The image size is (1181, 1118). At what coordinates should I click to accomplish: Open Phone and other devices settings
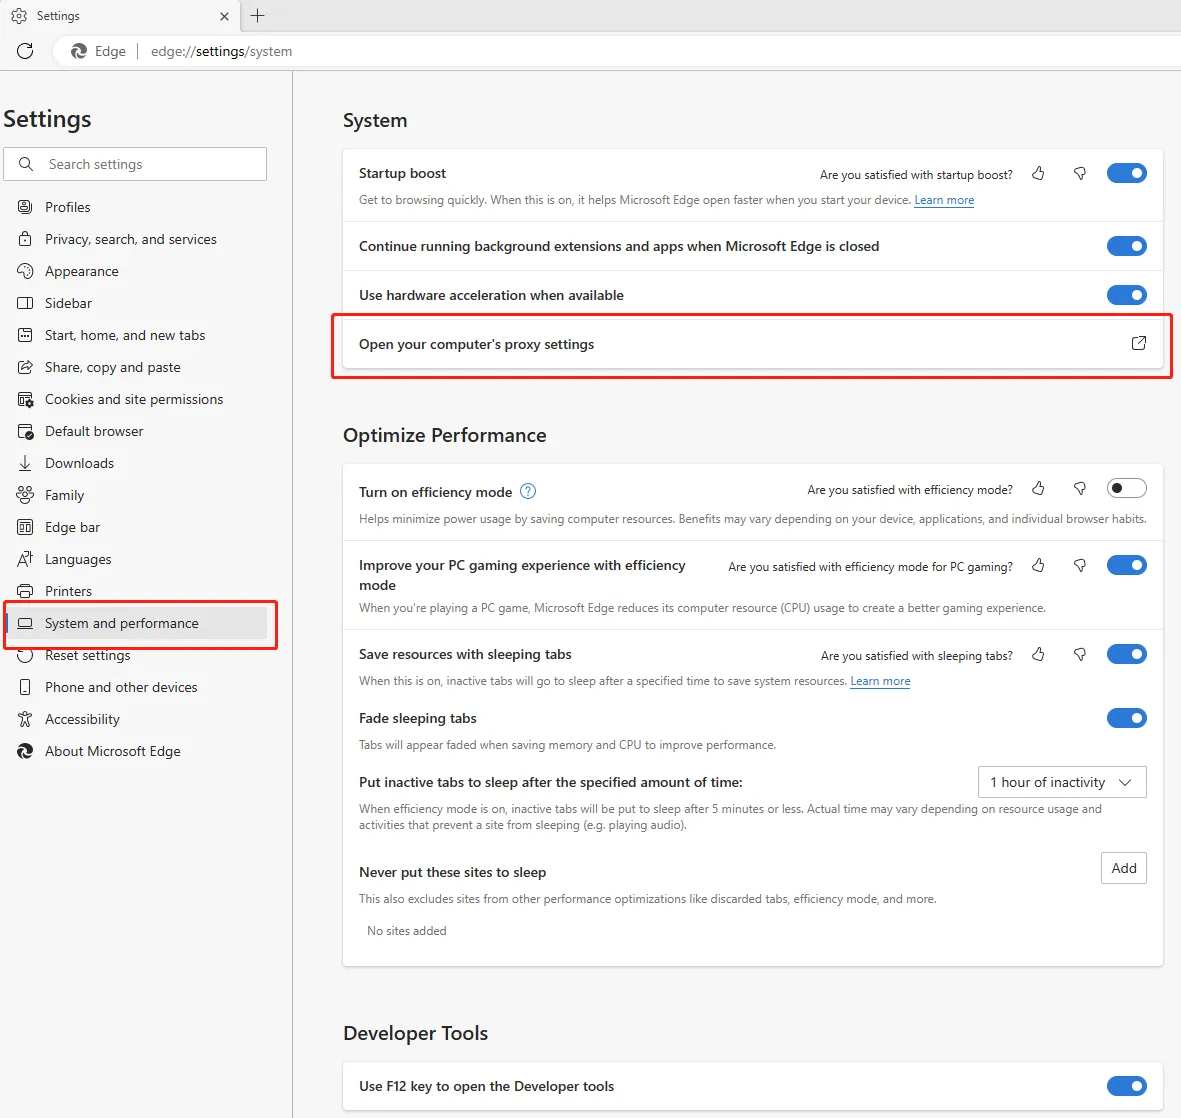tap(136, 687)
